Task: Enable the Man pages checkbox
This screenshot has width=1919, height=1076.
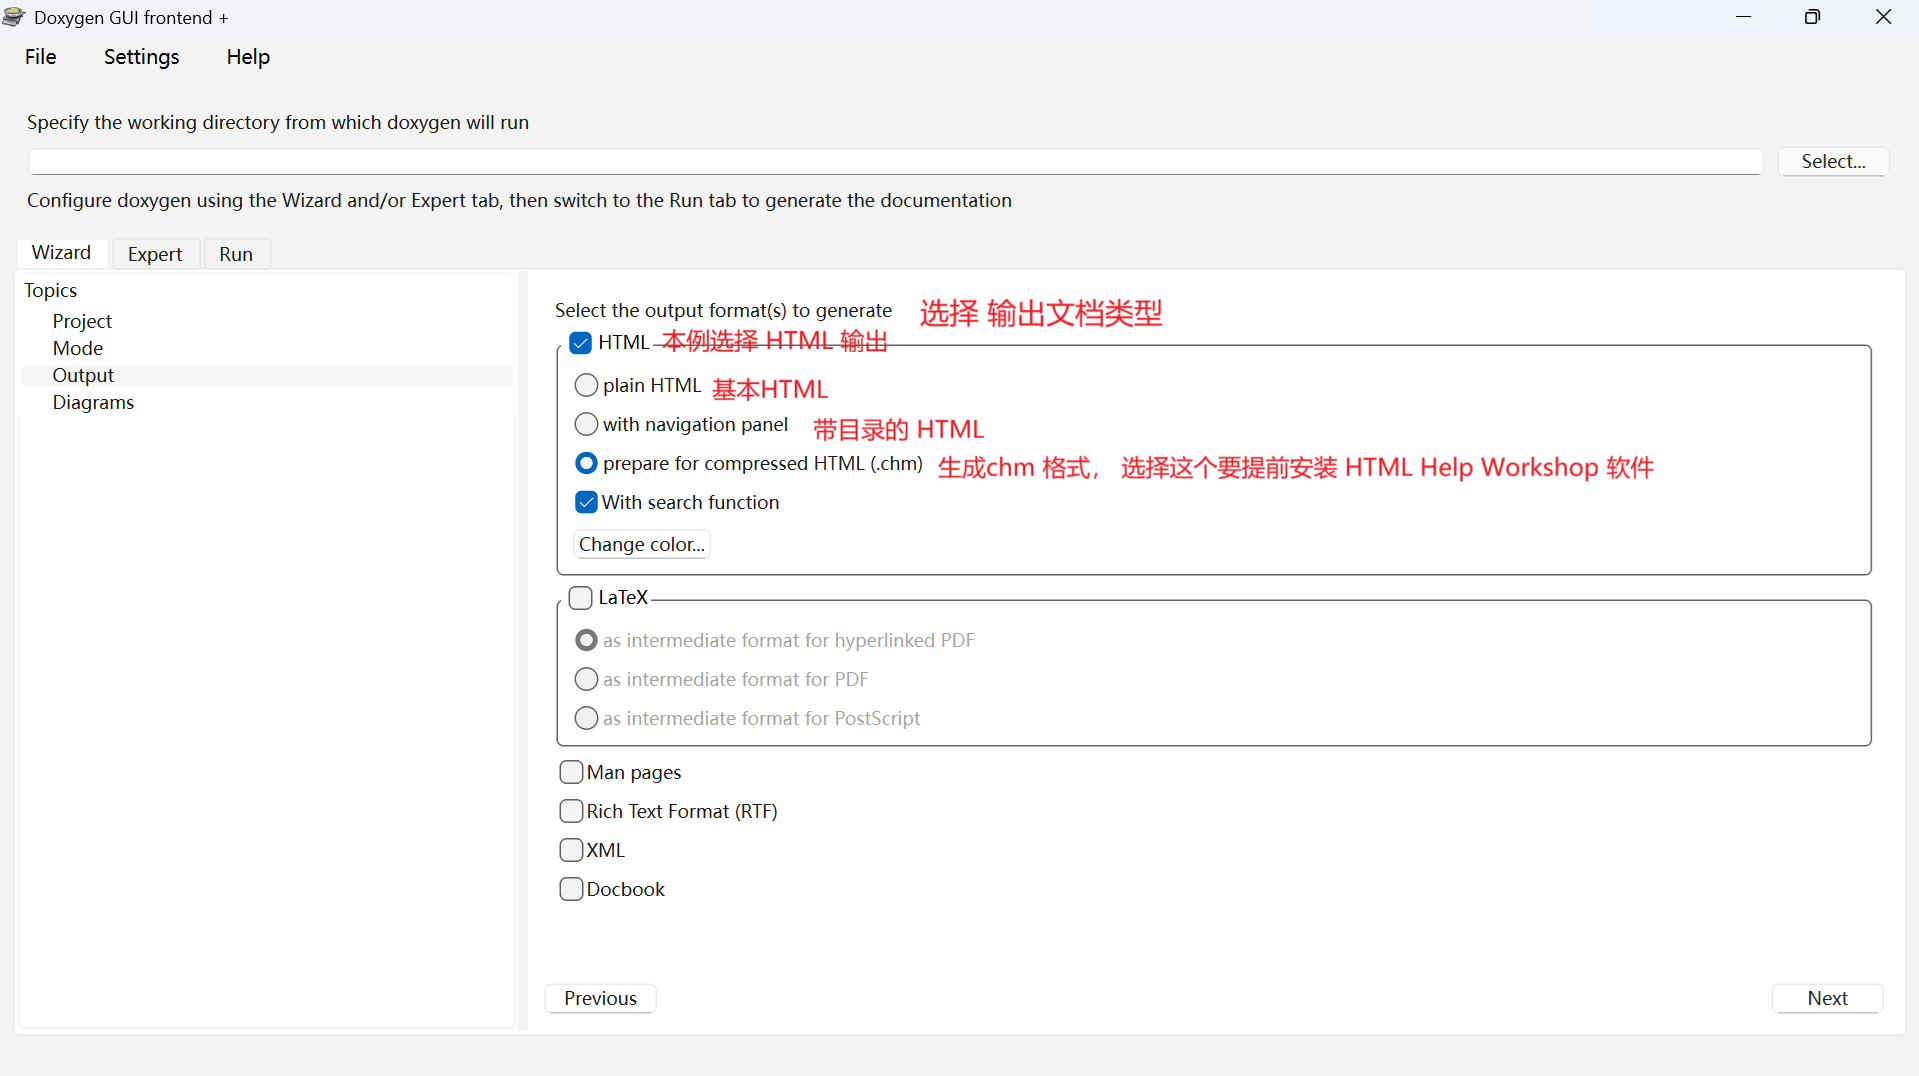Action: pos(571,772)
